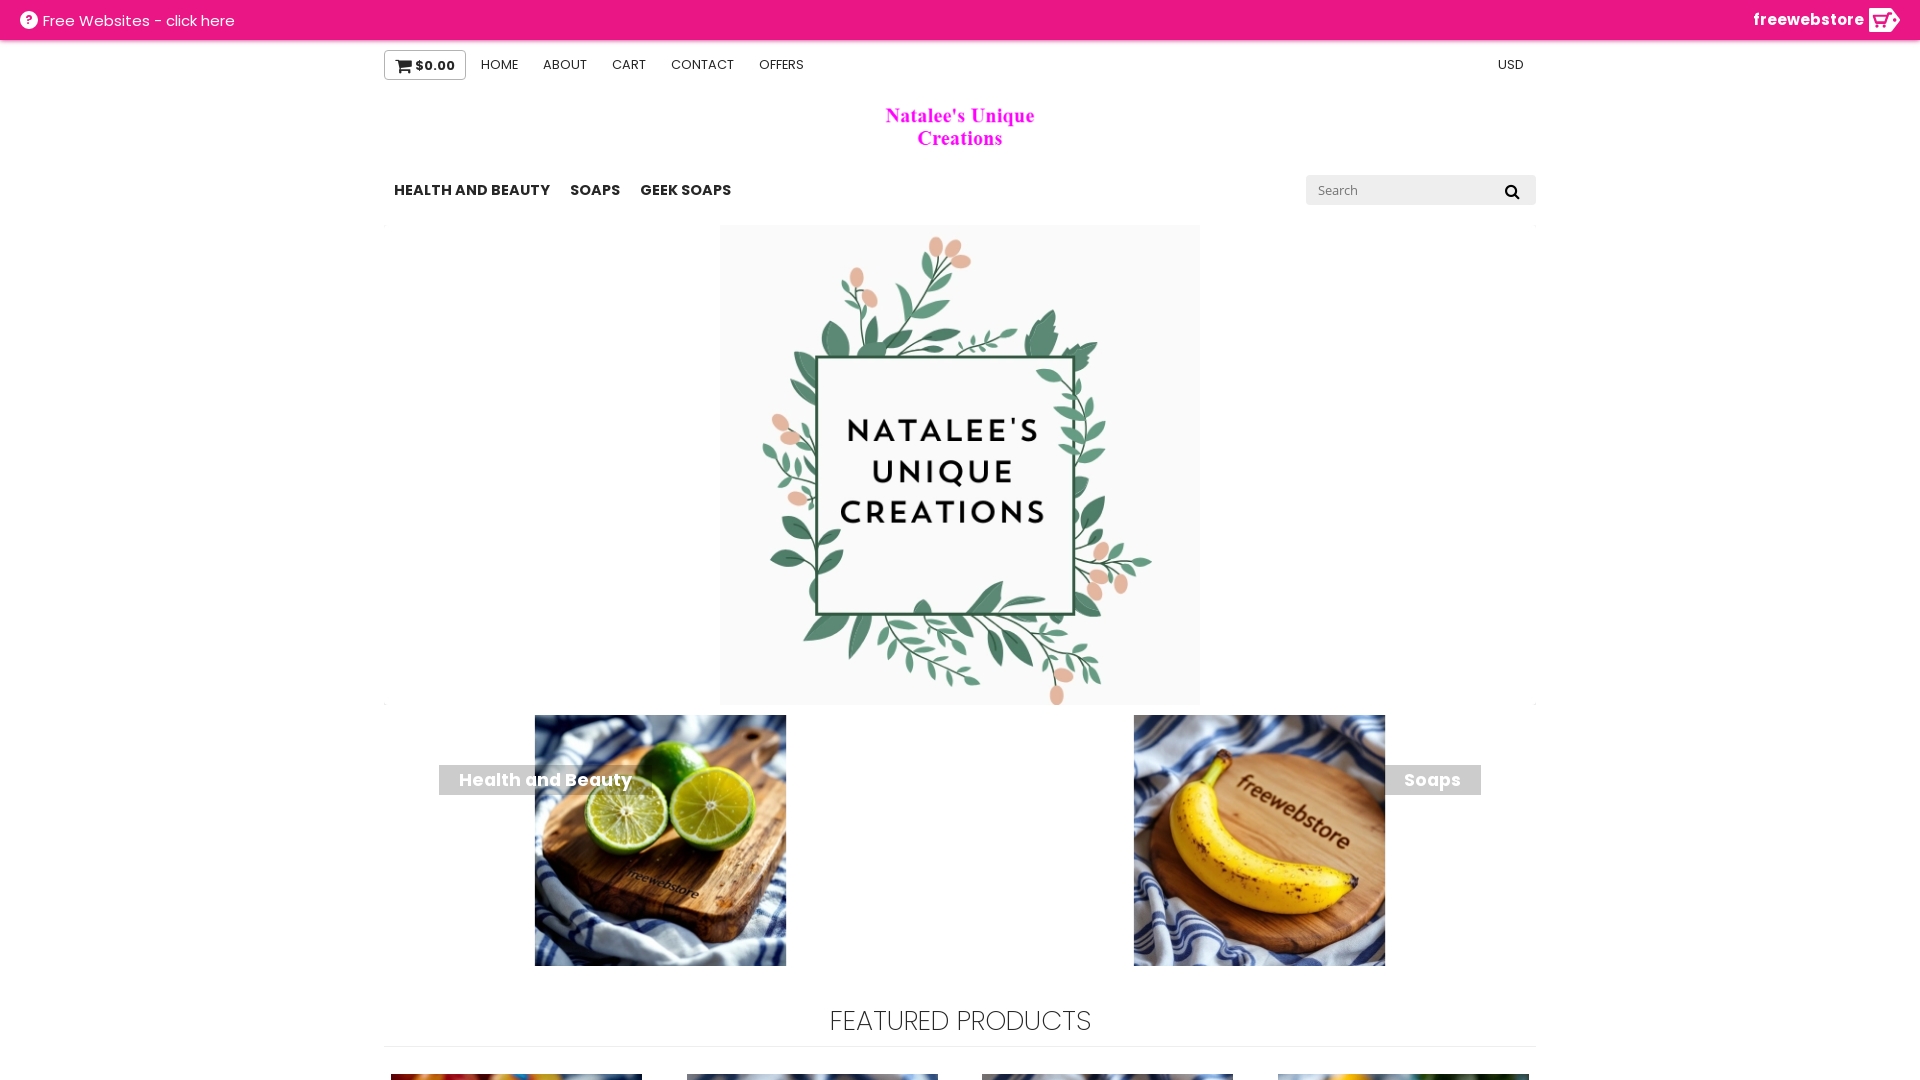The image size is (1920, 1080).
Task: Open the $0.00 shopping cart button
Action: 425,65
